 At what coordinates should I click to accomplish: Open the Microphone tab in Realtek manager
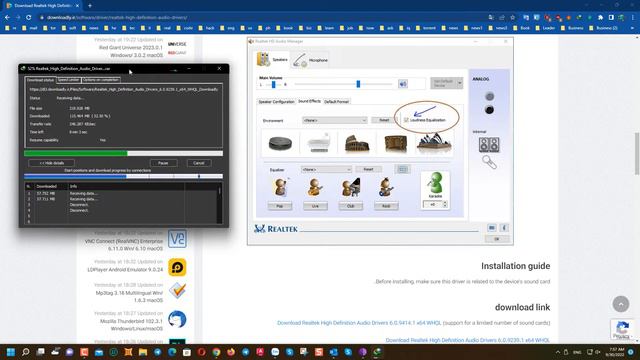(x=311, y=60)
